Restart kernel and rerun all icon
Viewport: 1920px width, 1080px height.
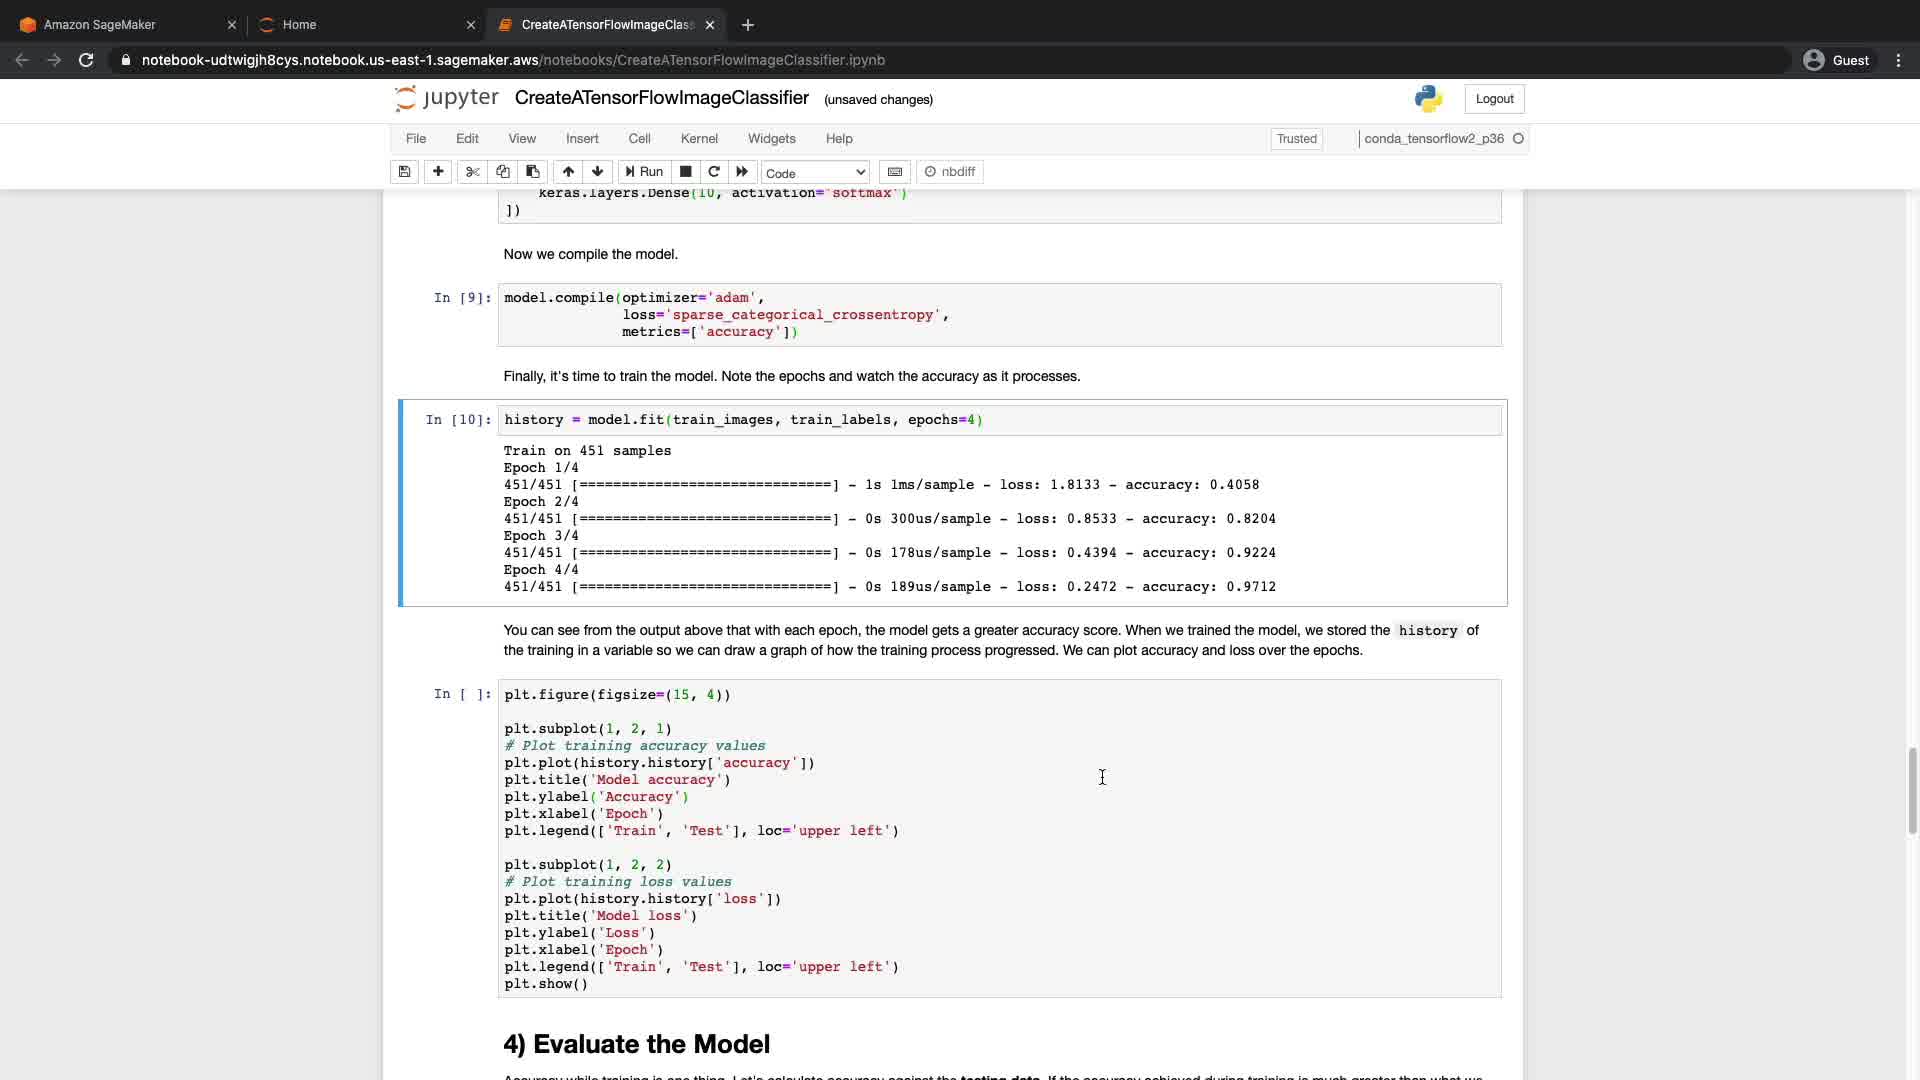pyautogui.click(x=742, y=172)
